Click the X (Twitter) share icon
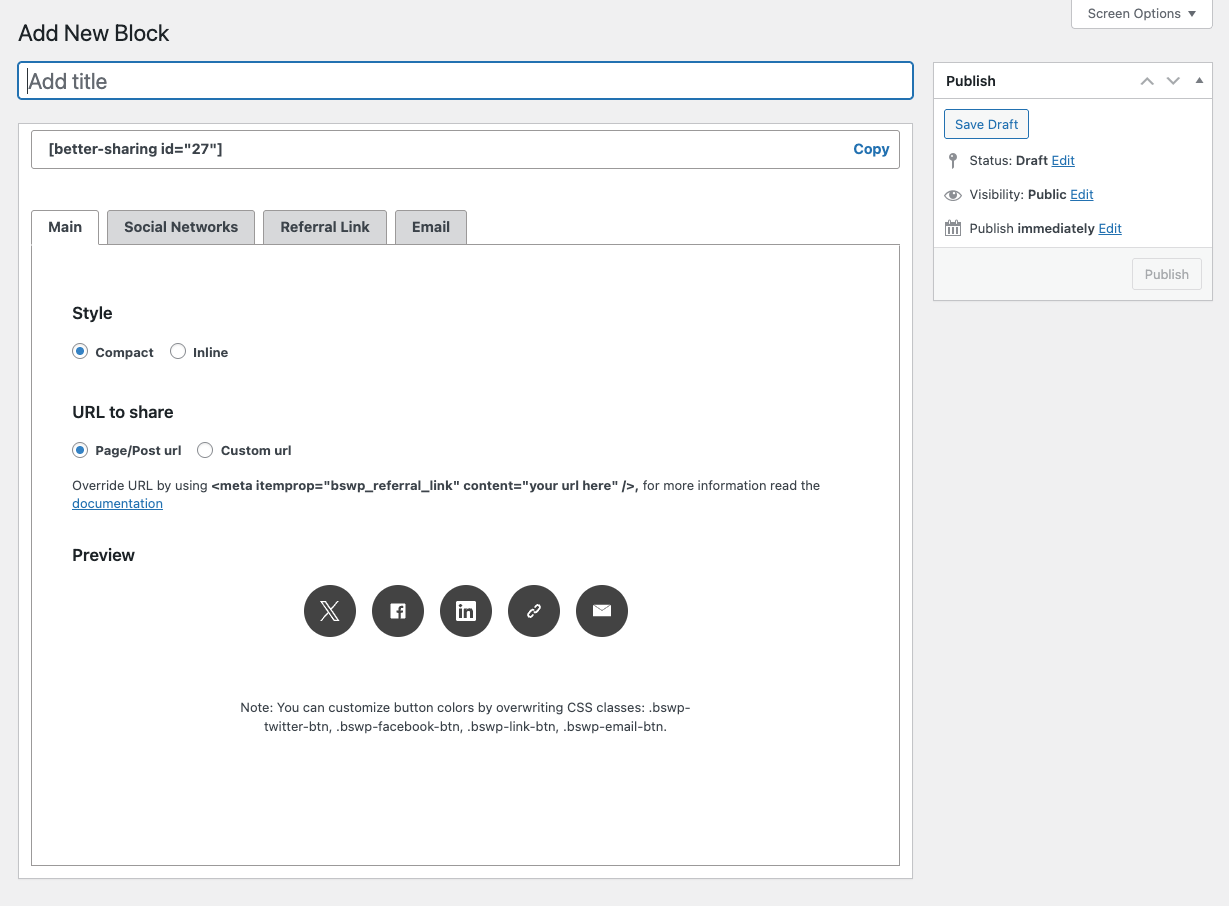 (330, 611)
